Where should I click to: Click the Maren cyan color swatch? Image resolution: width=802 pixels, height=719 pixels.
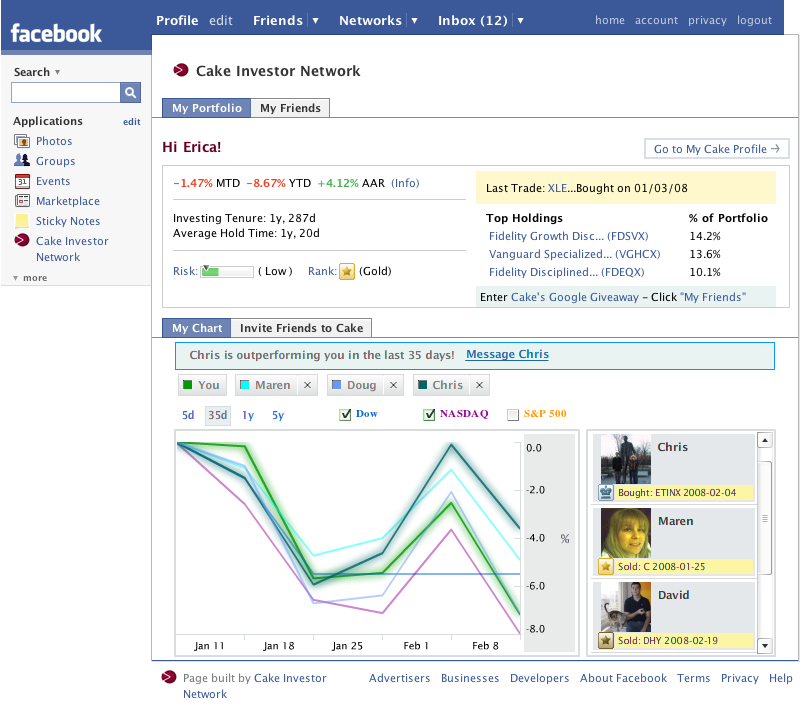(x=244, y=385)
